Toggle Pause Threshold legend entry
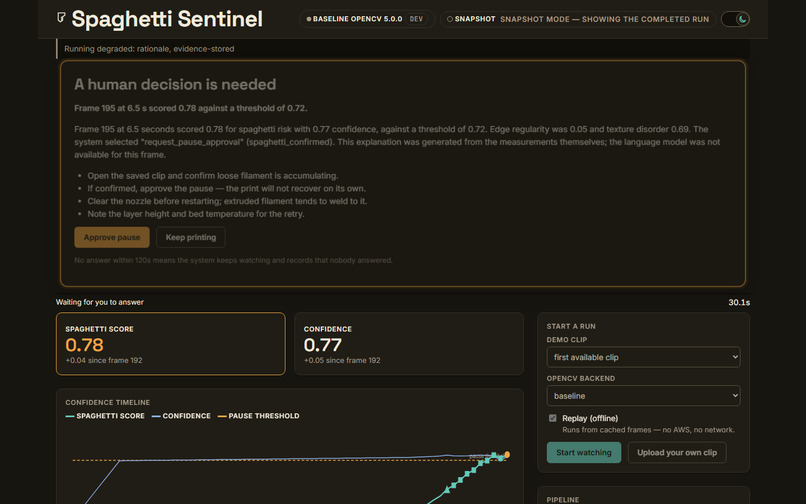 tap(259, 416)
